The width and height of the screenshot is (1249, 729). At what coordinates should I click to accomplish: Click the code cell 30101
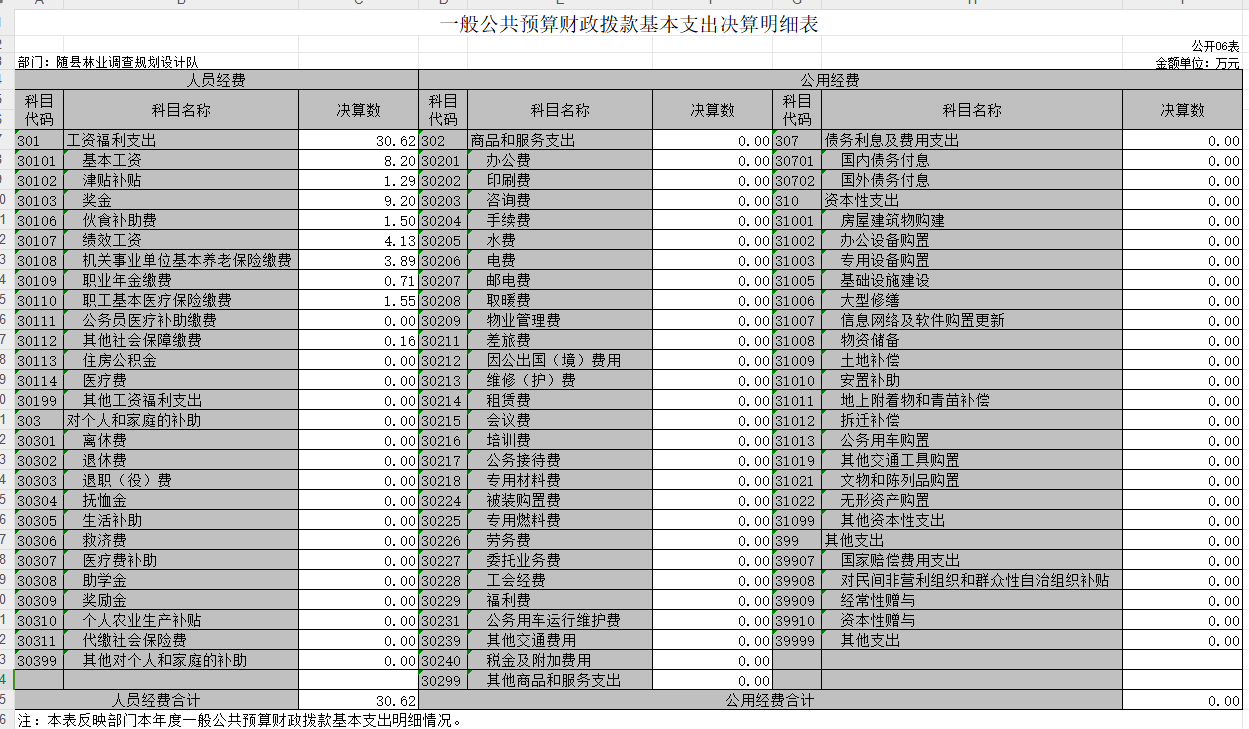(x=40, y=160)
